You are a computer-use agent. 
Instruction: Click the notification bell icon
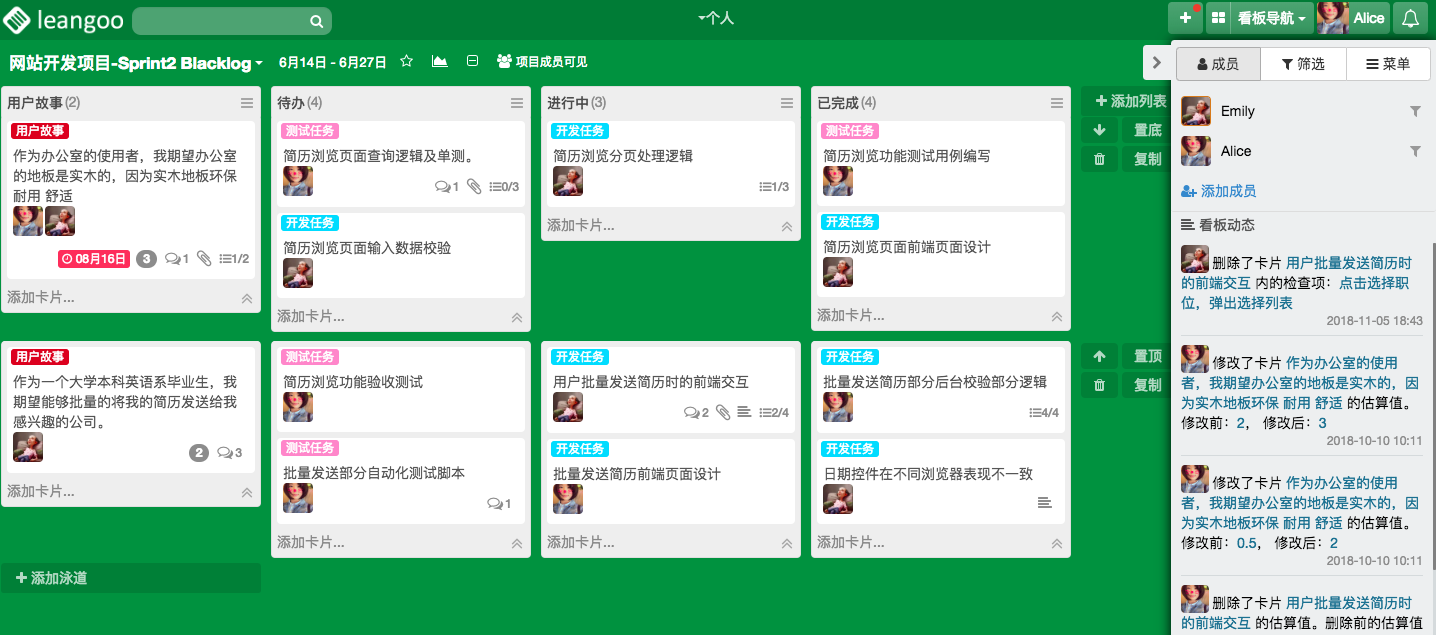click(1410, 18)
